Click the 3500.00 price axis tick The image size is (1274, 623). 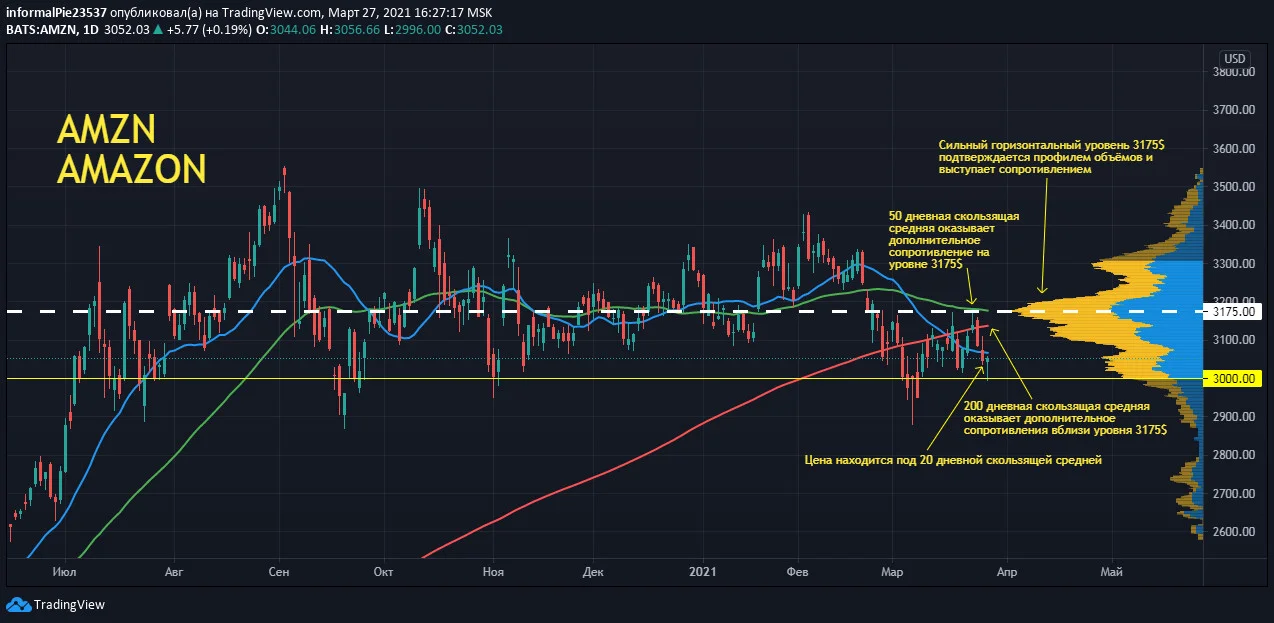coord(1233,187)
